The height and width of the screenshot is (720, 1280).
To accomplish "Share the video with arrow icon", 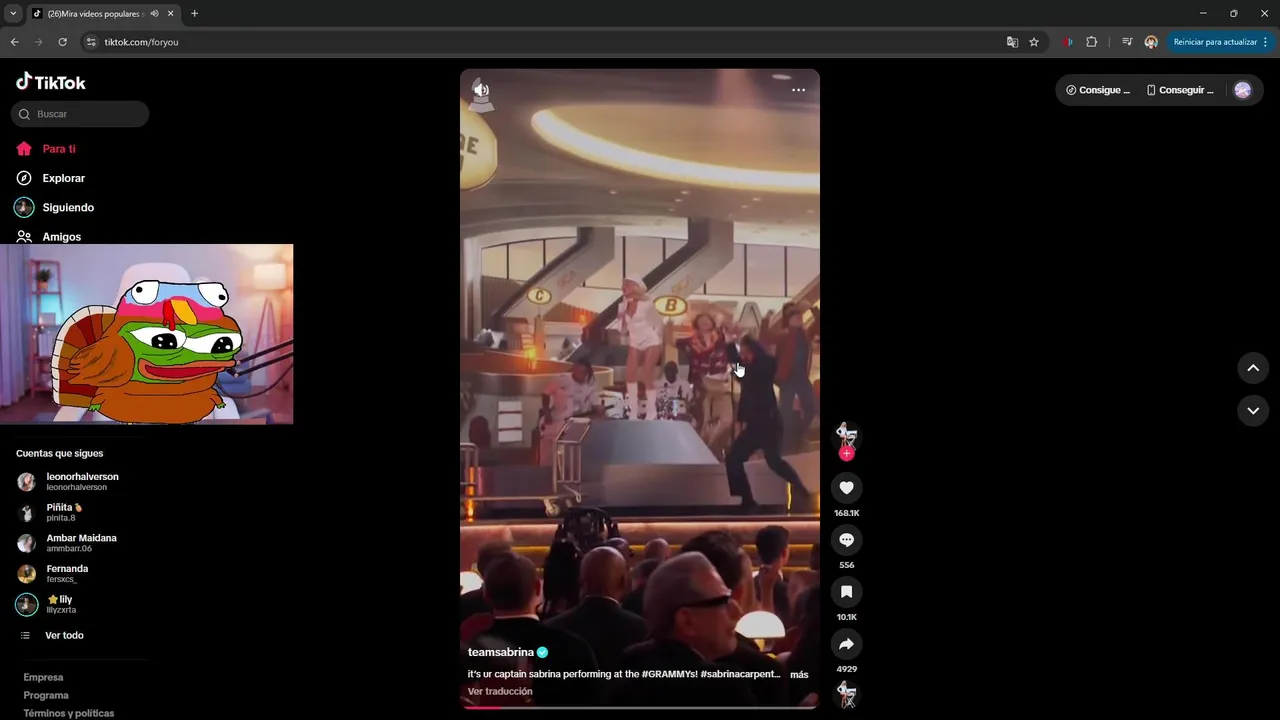I will click(846, 644).
